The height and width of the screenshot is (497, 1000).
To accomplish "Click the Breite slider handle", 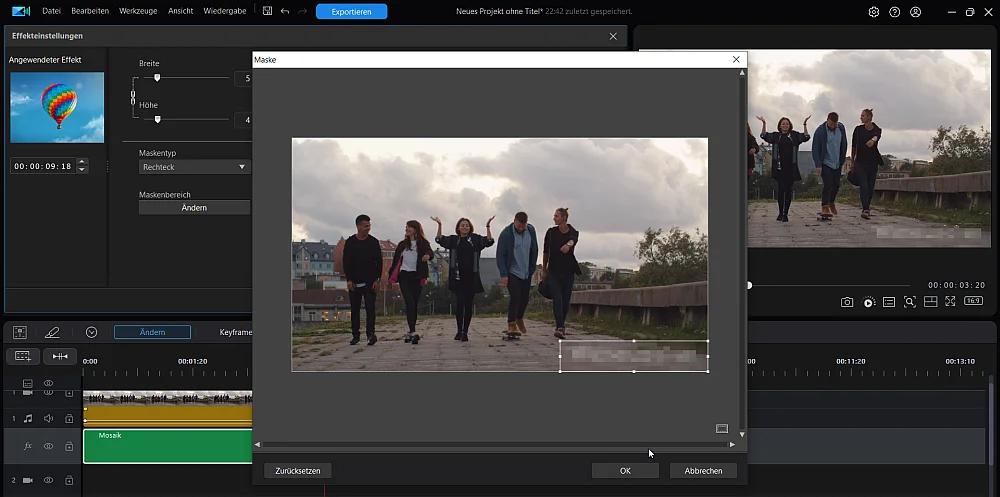I will click(x=157, y=77).
